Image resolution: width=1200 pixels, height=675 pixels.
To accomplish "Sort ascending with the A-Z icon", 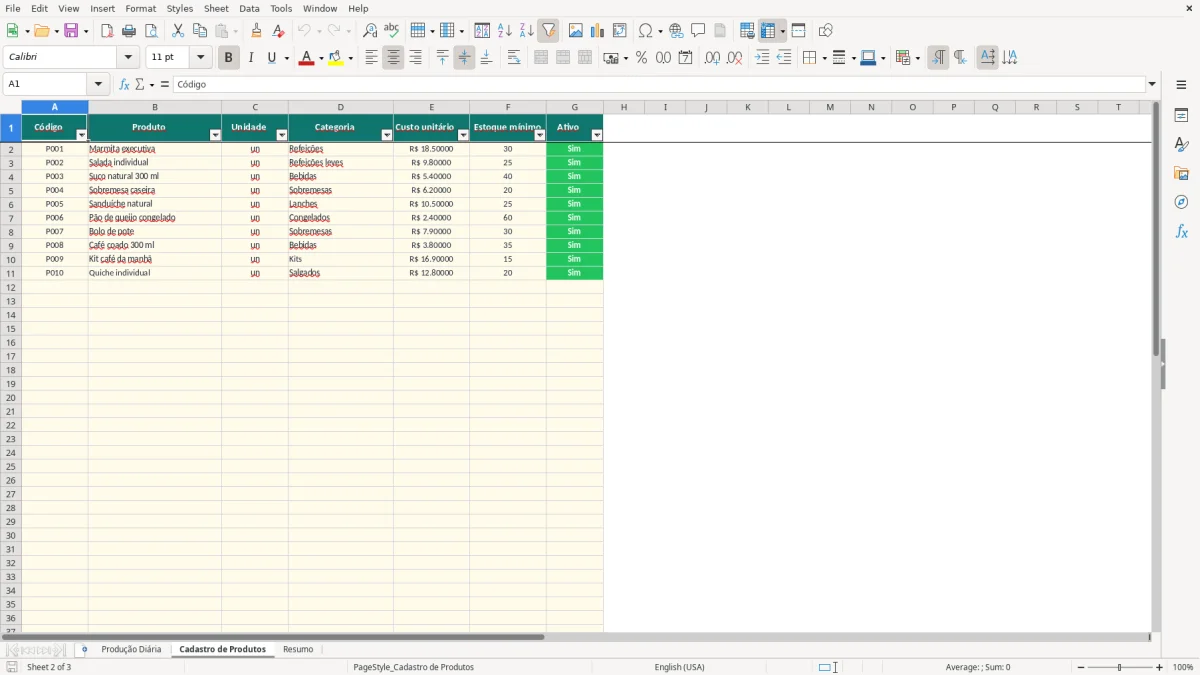I will [505, 31].
